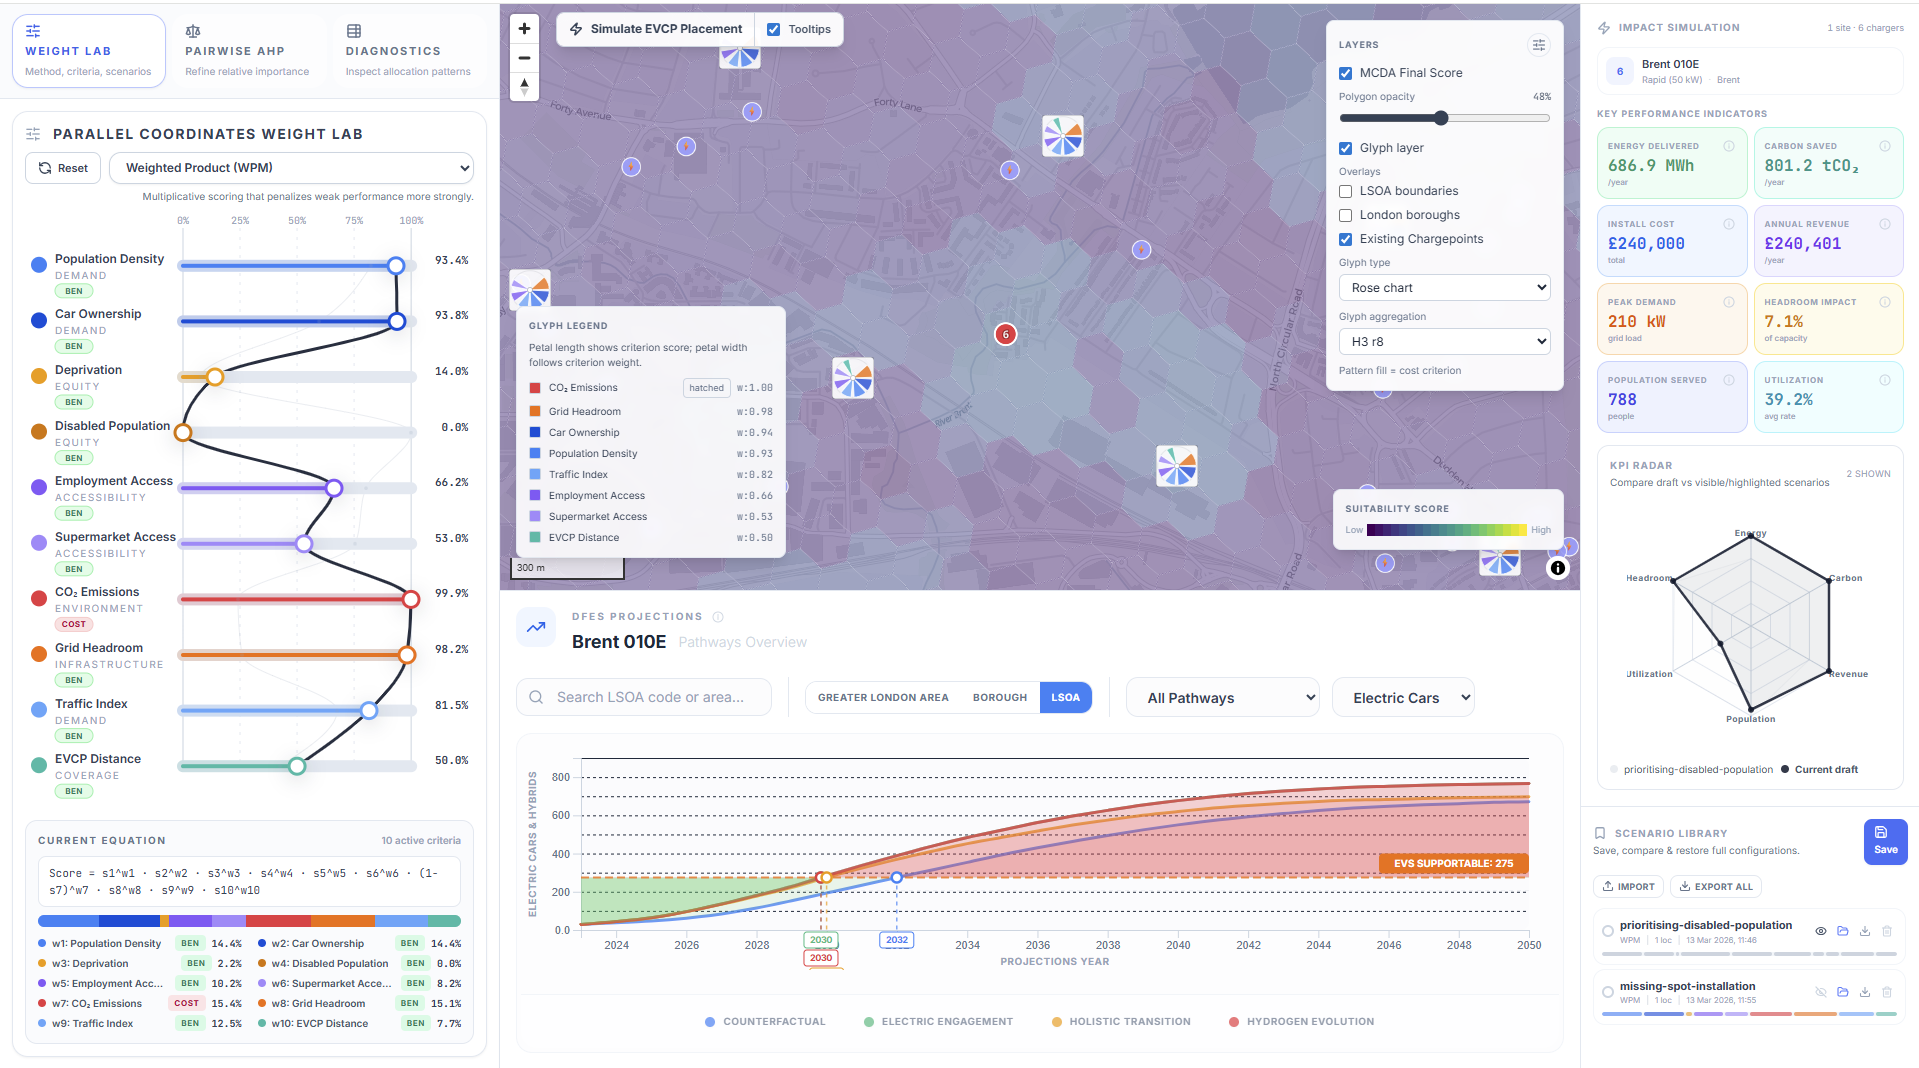1919x1068 pixels.
Task: Reset map north with compass button
Action: [524, 87]
